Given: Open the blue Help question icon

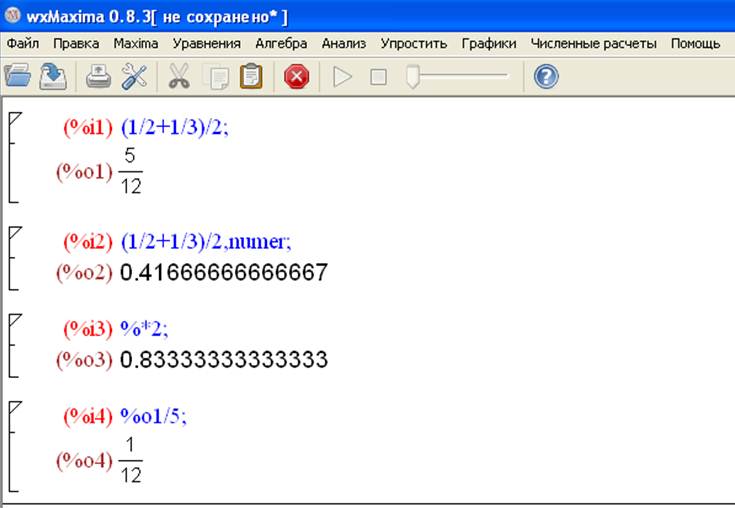Looking at the screenshot, I should point(546,76).
